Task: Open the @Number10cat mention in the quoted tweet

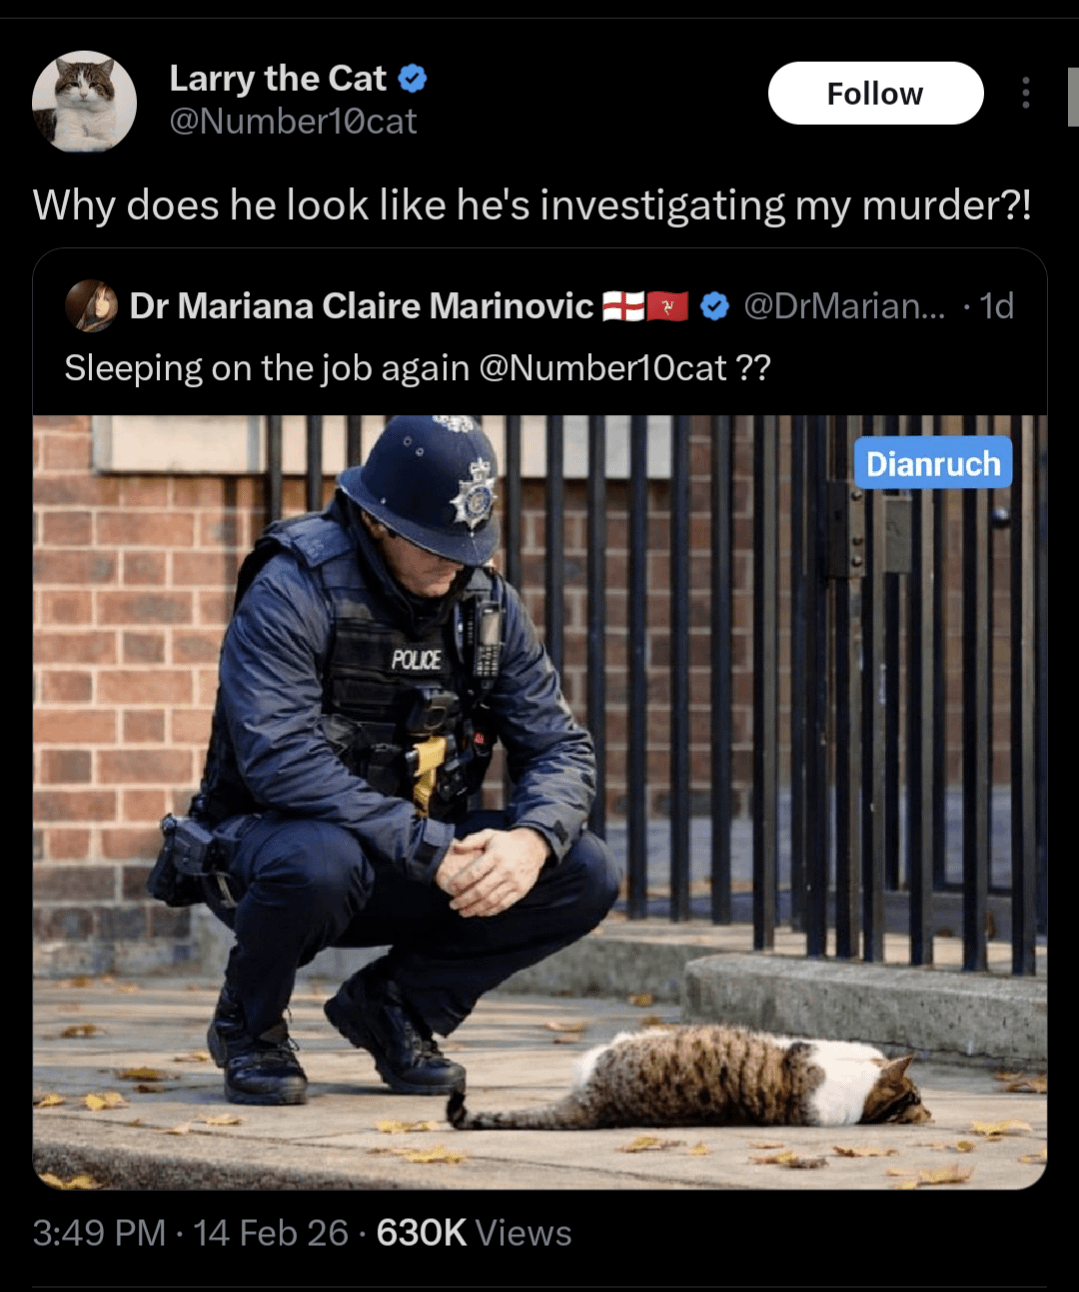Action: 603,368
